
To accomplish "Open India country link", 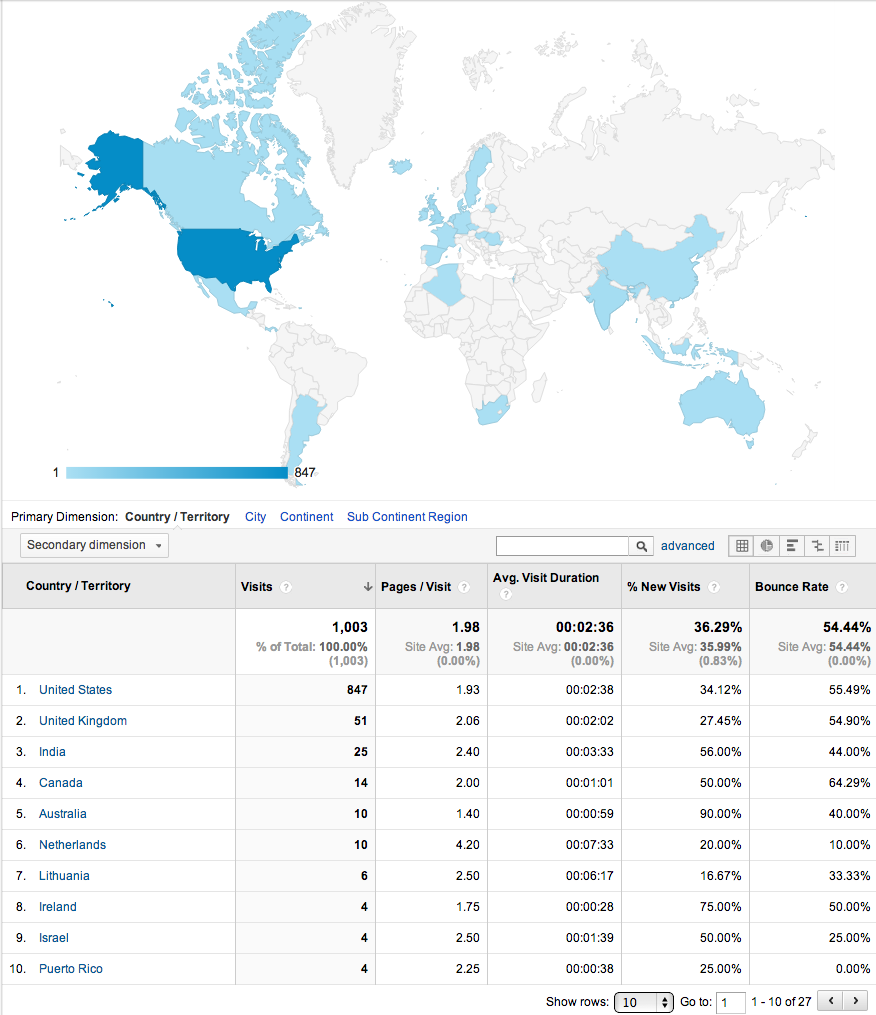I will [x=52, y=752].
